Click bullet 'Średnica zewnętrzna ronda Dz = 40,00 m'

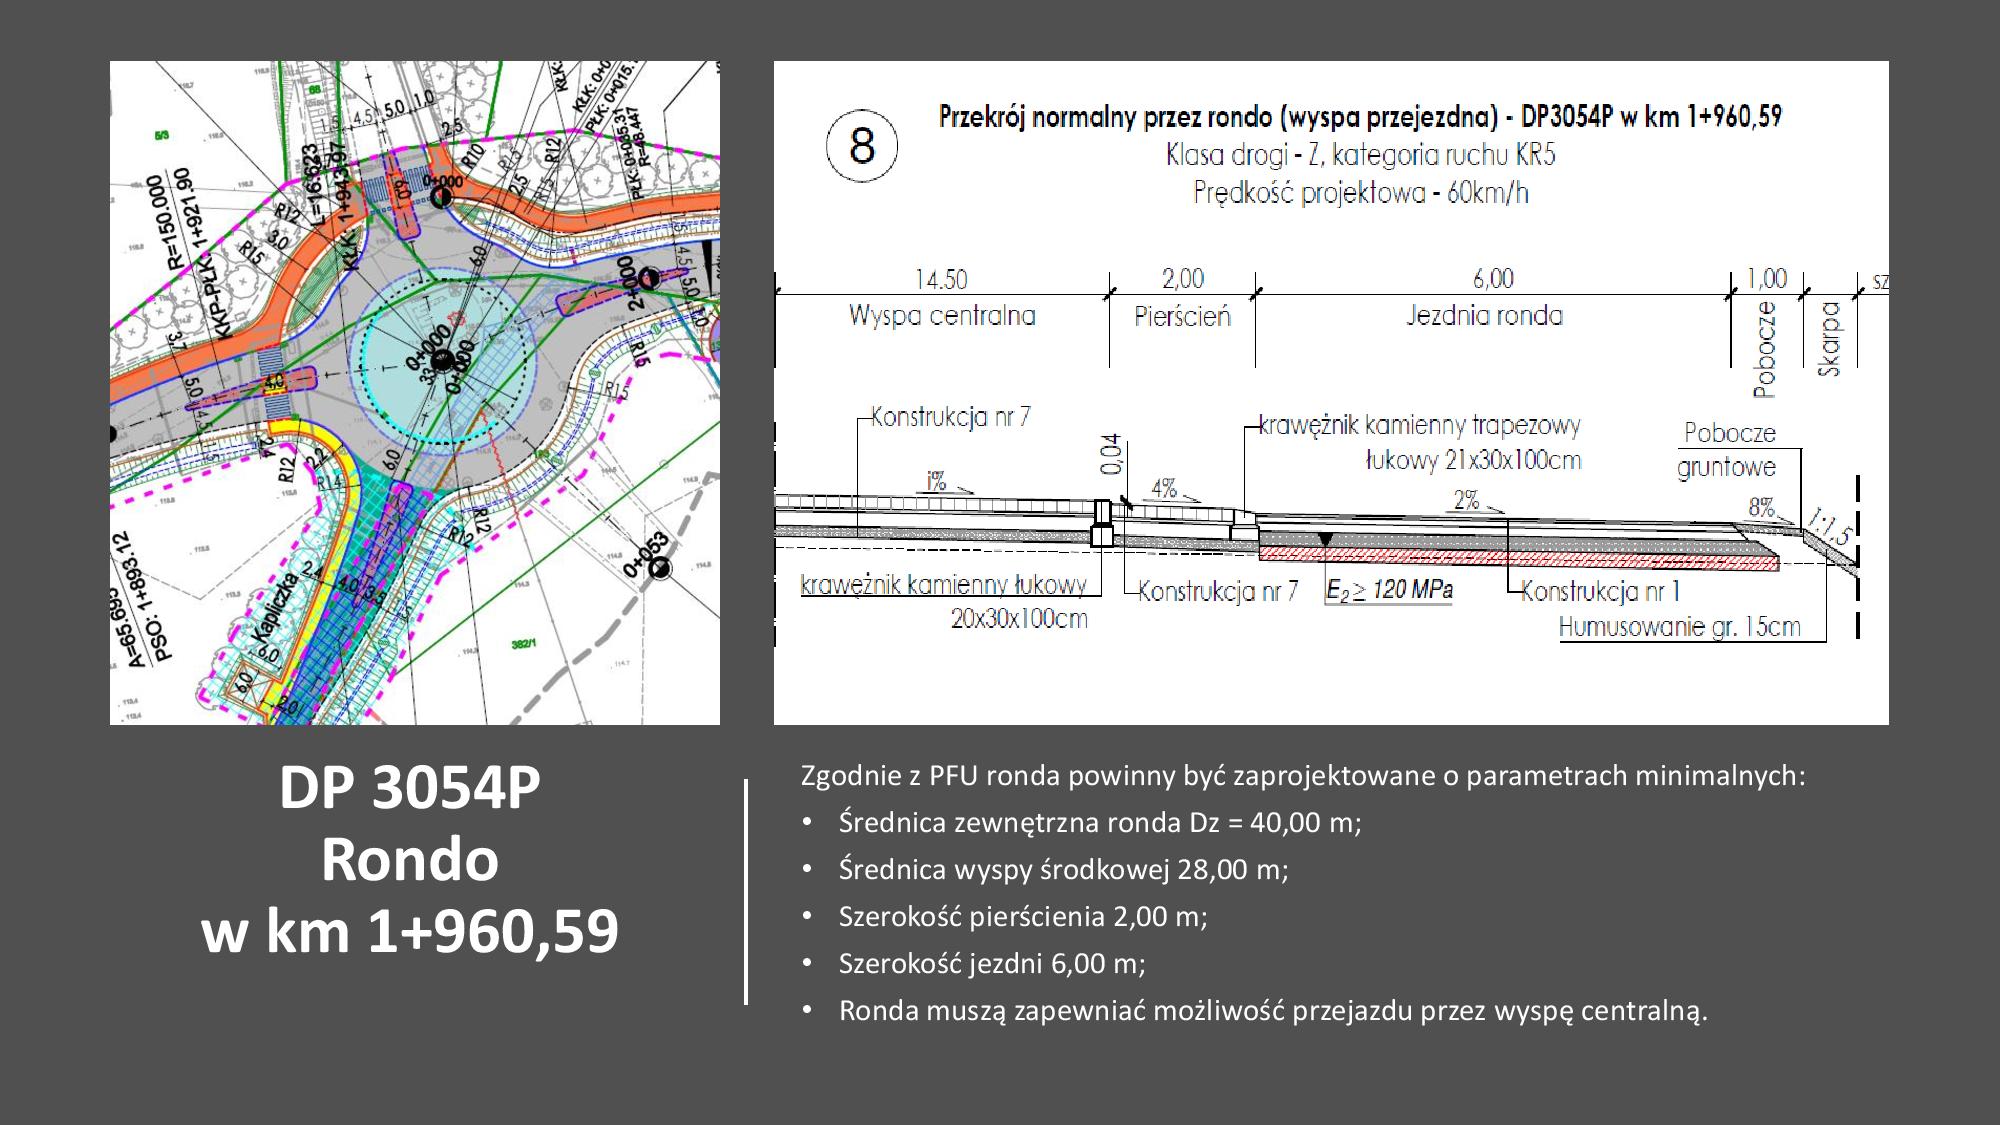point(1100,823)
